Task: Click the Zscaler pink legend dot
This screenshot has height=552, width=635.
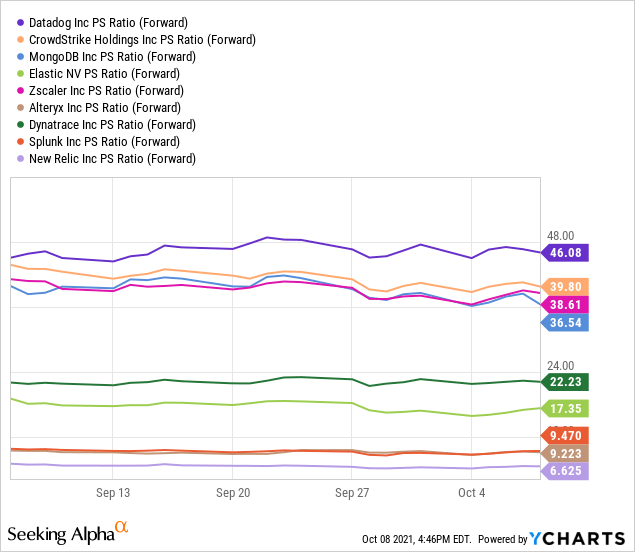Action: [18, 90]
